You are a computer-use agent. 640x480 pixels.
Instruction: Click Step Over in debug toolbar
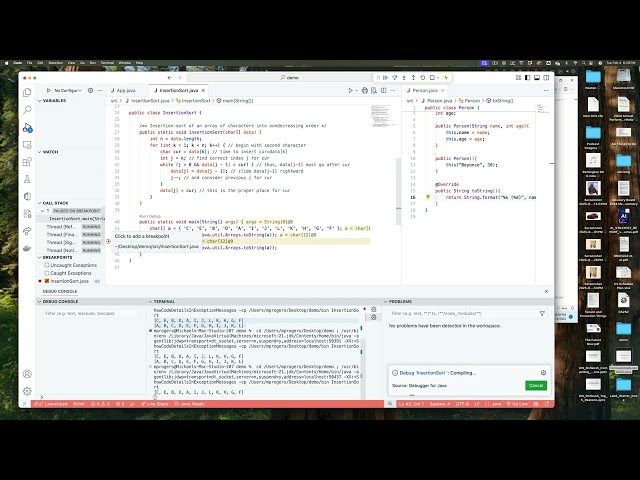coord(395,78)
